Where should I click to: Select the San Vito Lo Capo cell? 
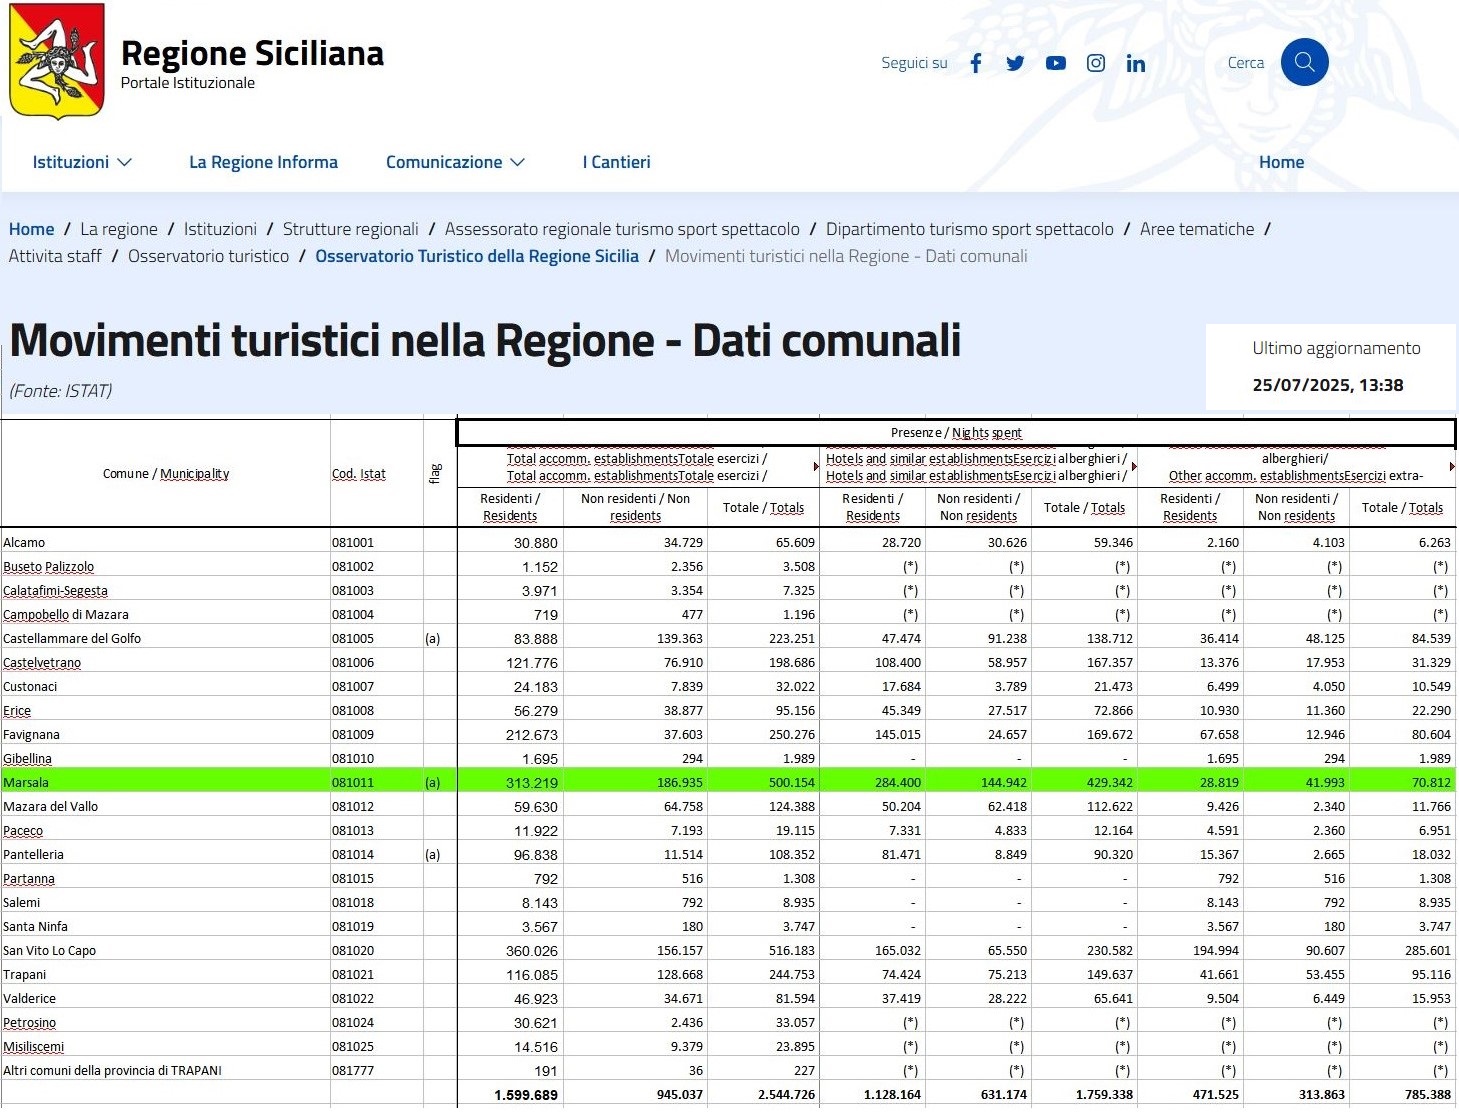[50, 951]
